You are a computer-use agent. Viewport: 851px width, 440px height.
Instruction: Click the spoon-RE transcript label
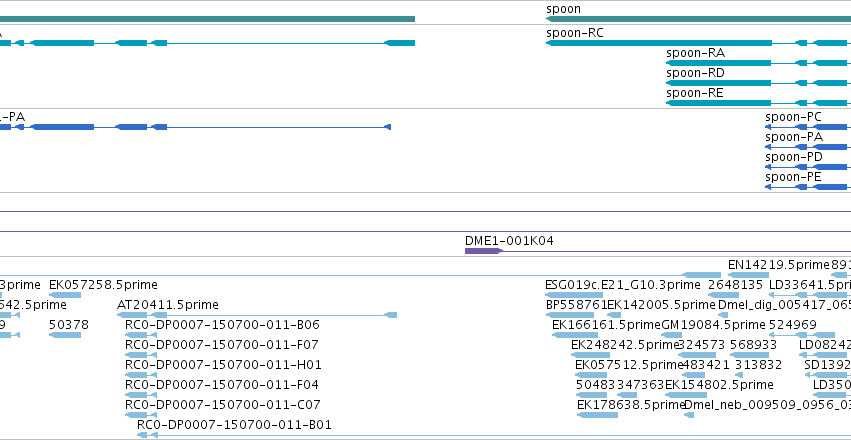click(695, 93)
